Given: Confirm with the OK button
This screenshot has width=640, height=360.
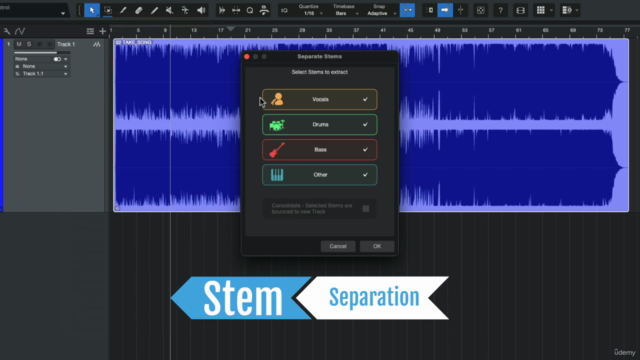Looking at the screenshot, I should (377, 246).
